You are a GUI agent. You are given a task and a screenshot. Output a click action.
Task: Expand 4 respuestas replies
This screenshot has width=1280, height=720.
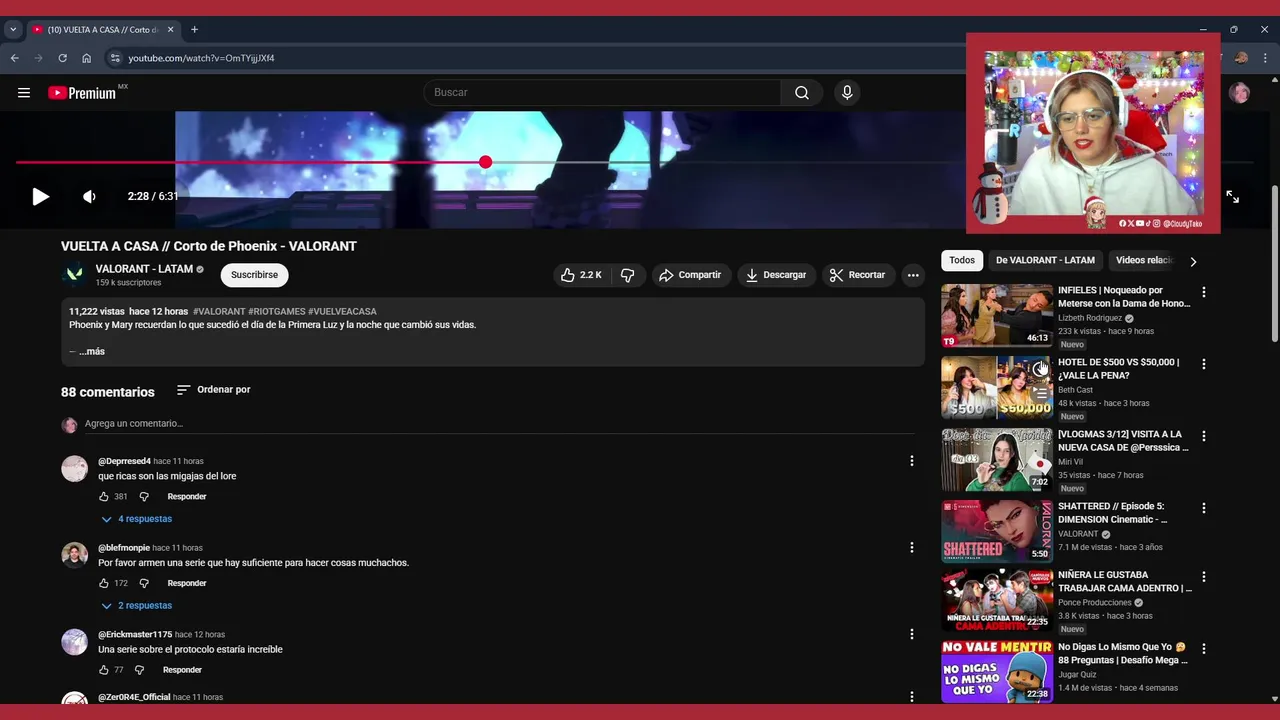136,519
